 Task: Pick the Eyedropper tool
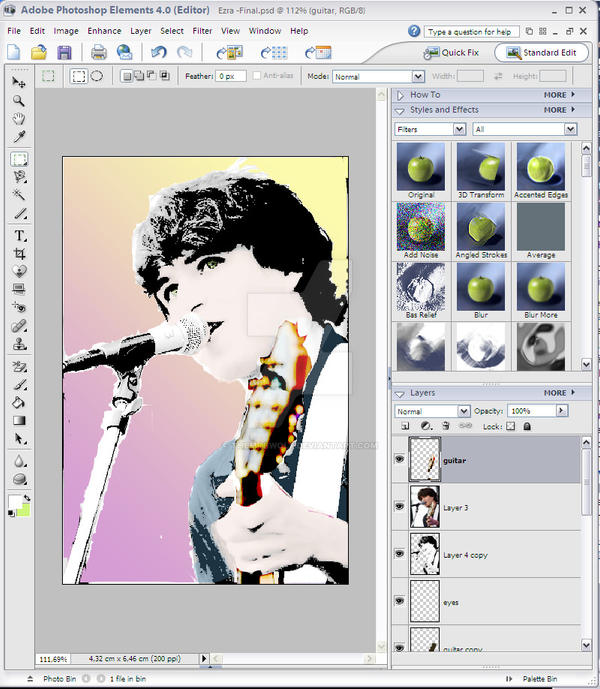pos(19,137)
